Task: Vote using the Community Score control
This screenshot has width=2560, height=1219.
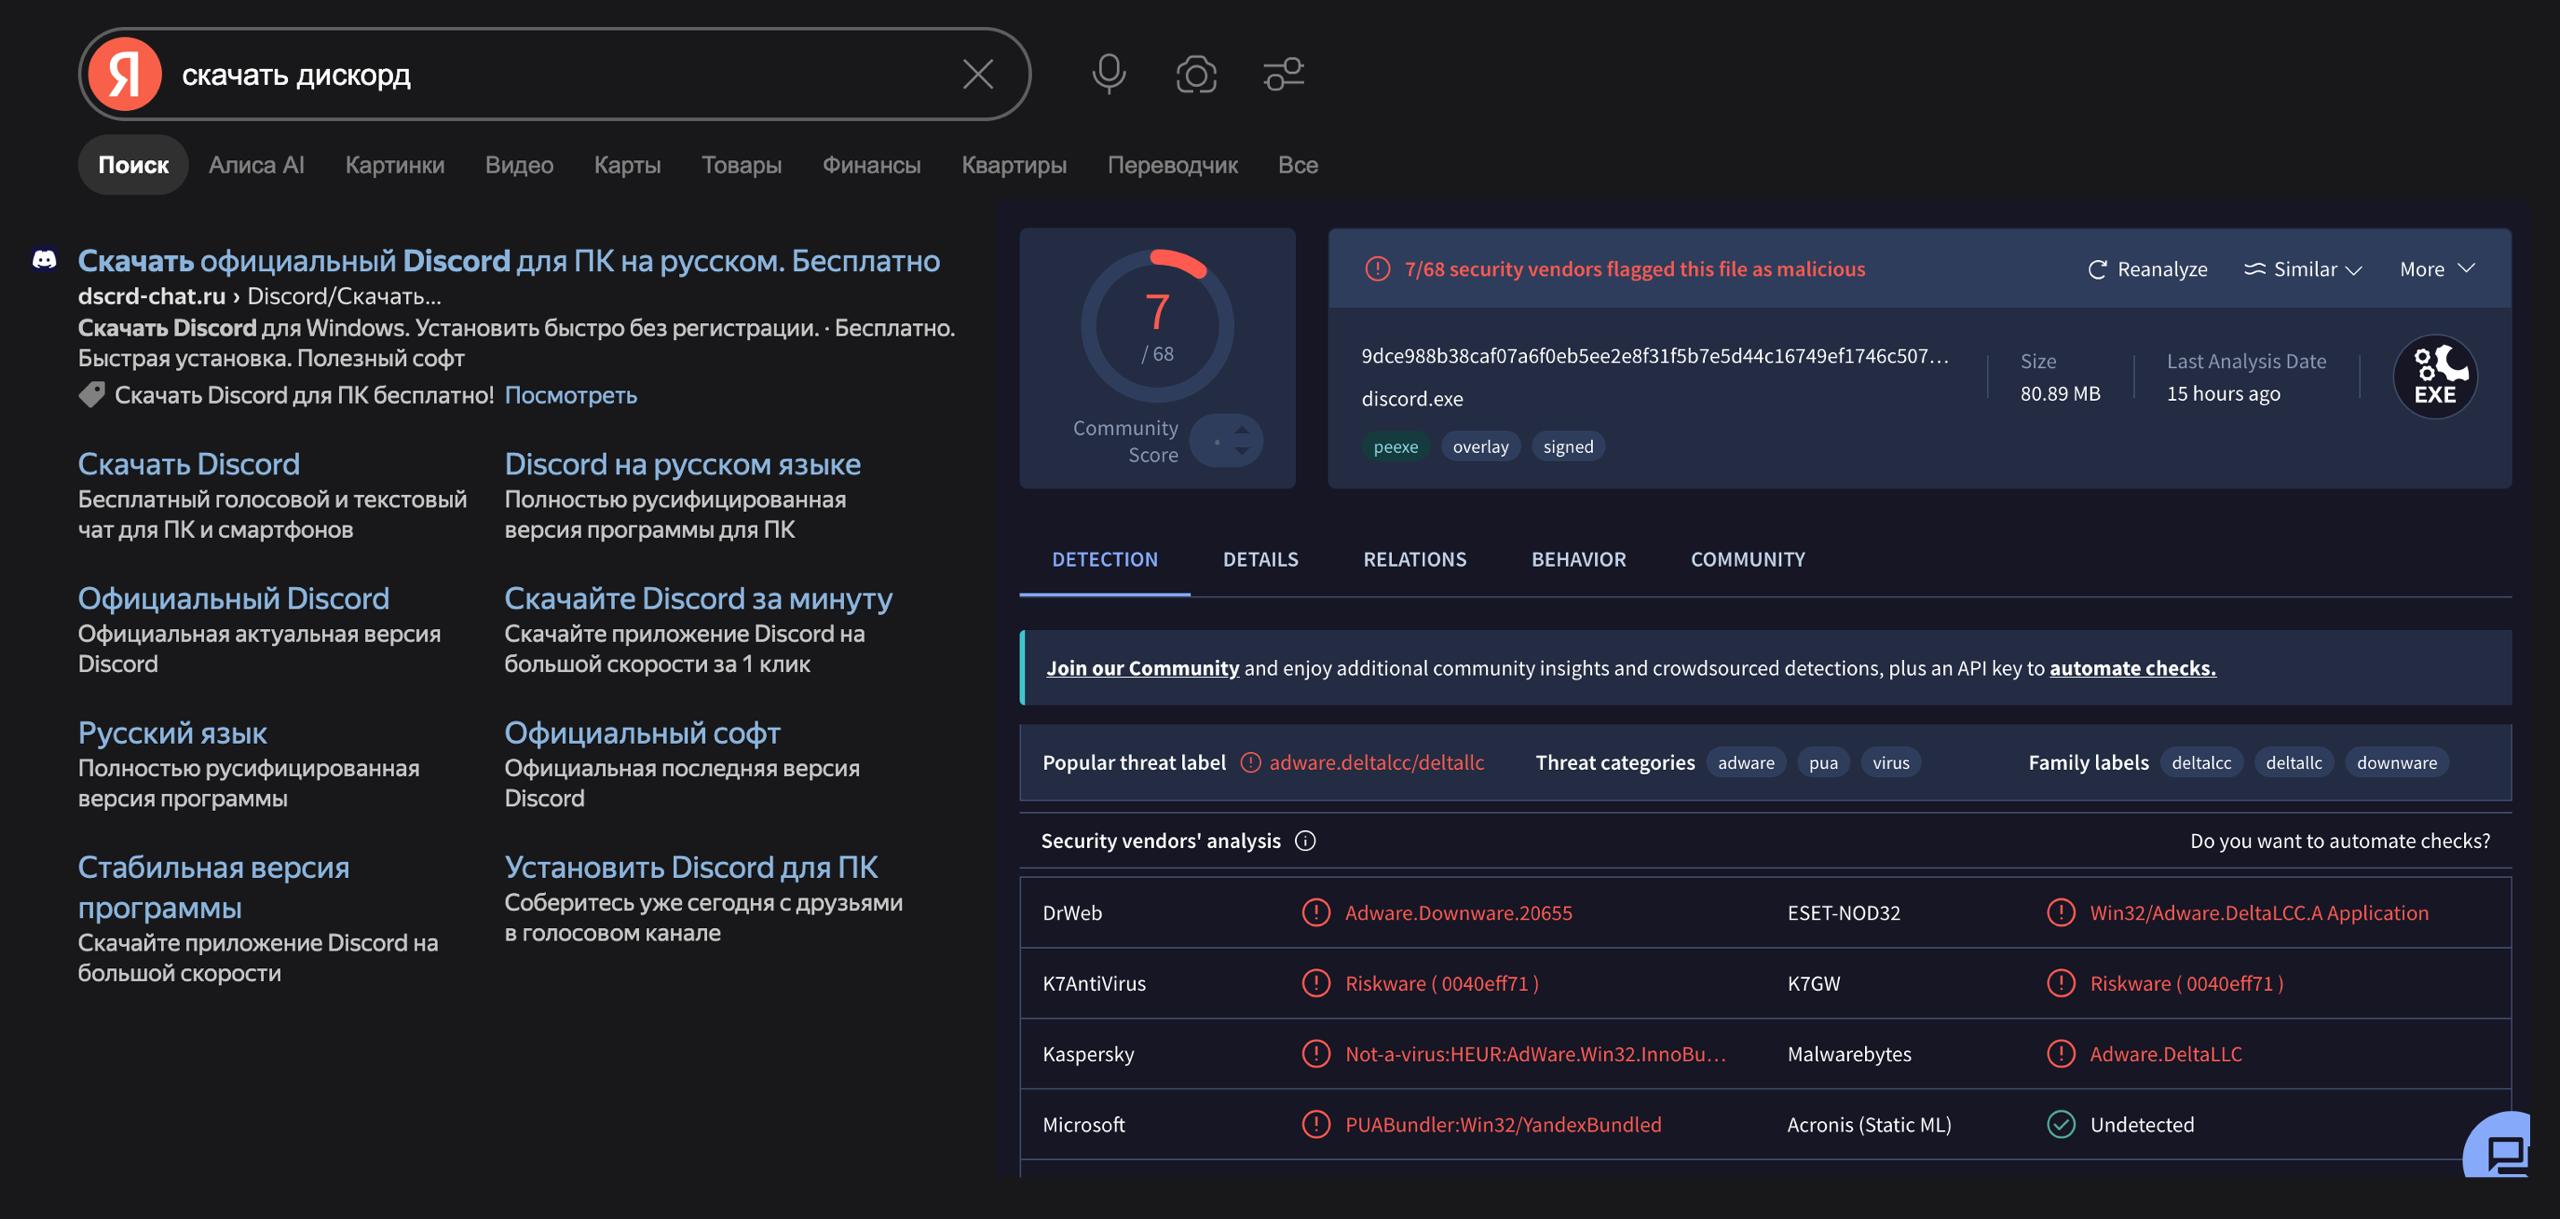Action: point(1227,440)
